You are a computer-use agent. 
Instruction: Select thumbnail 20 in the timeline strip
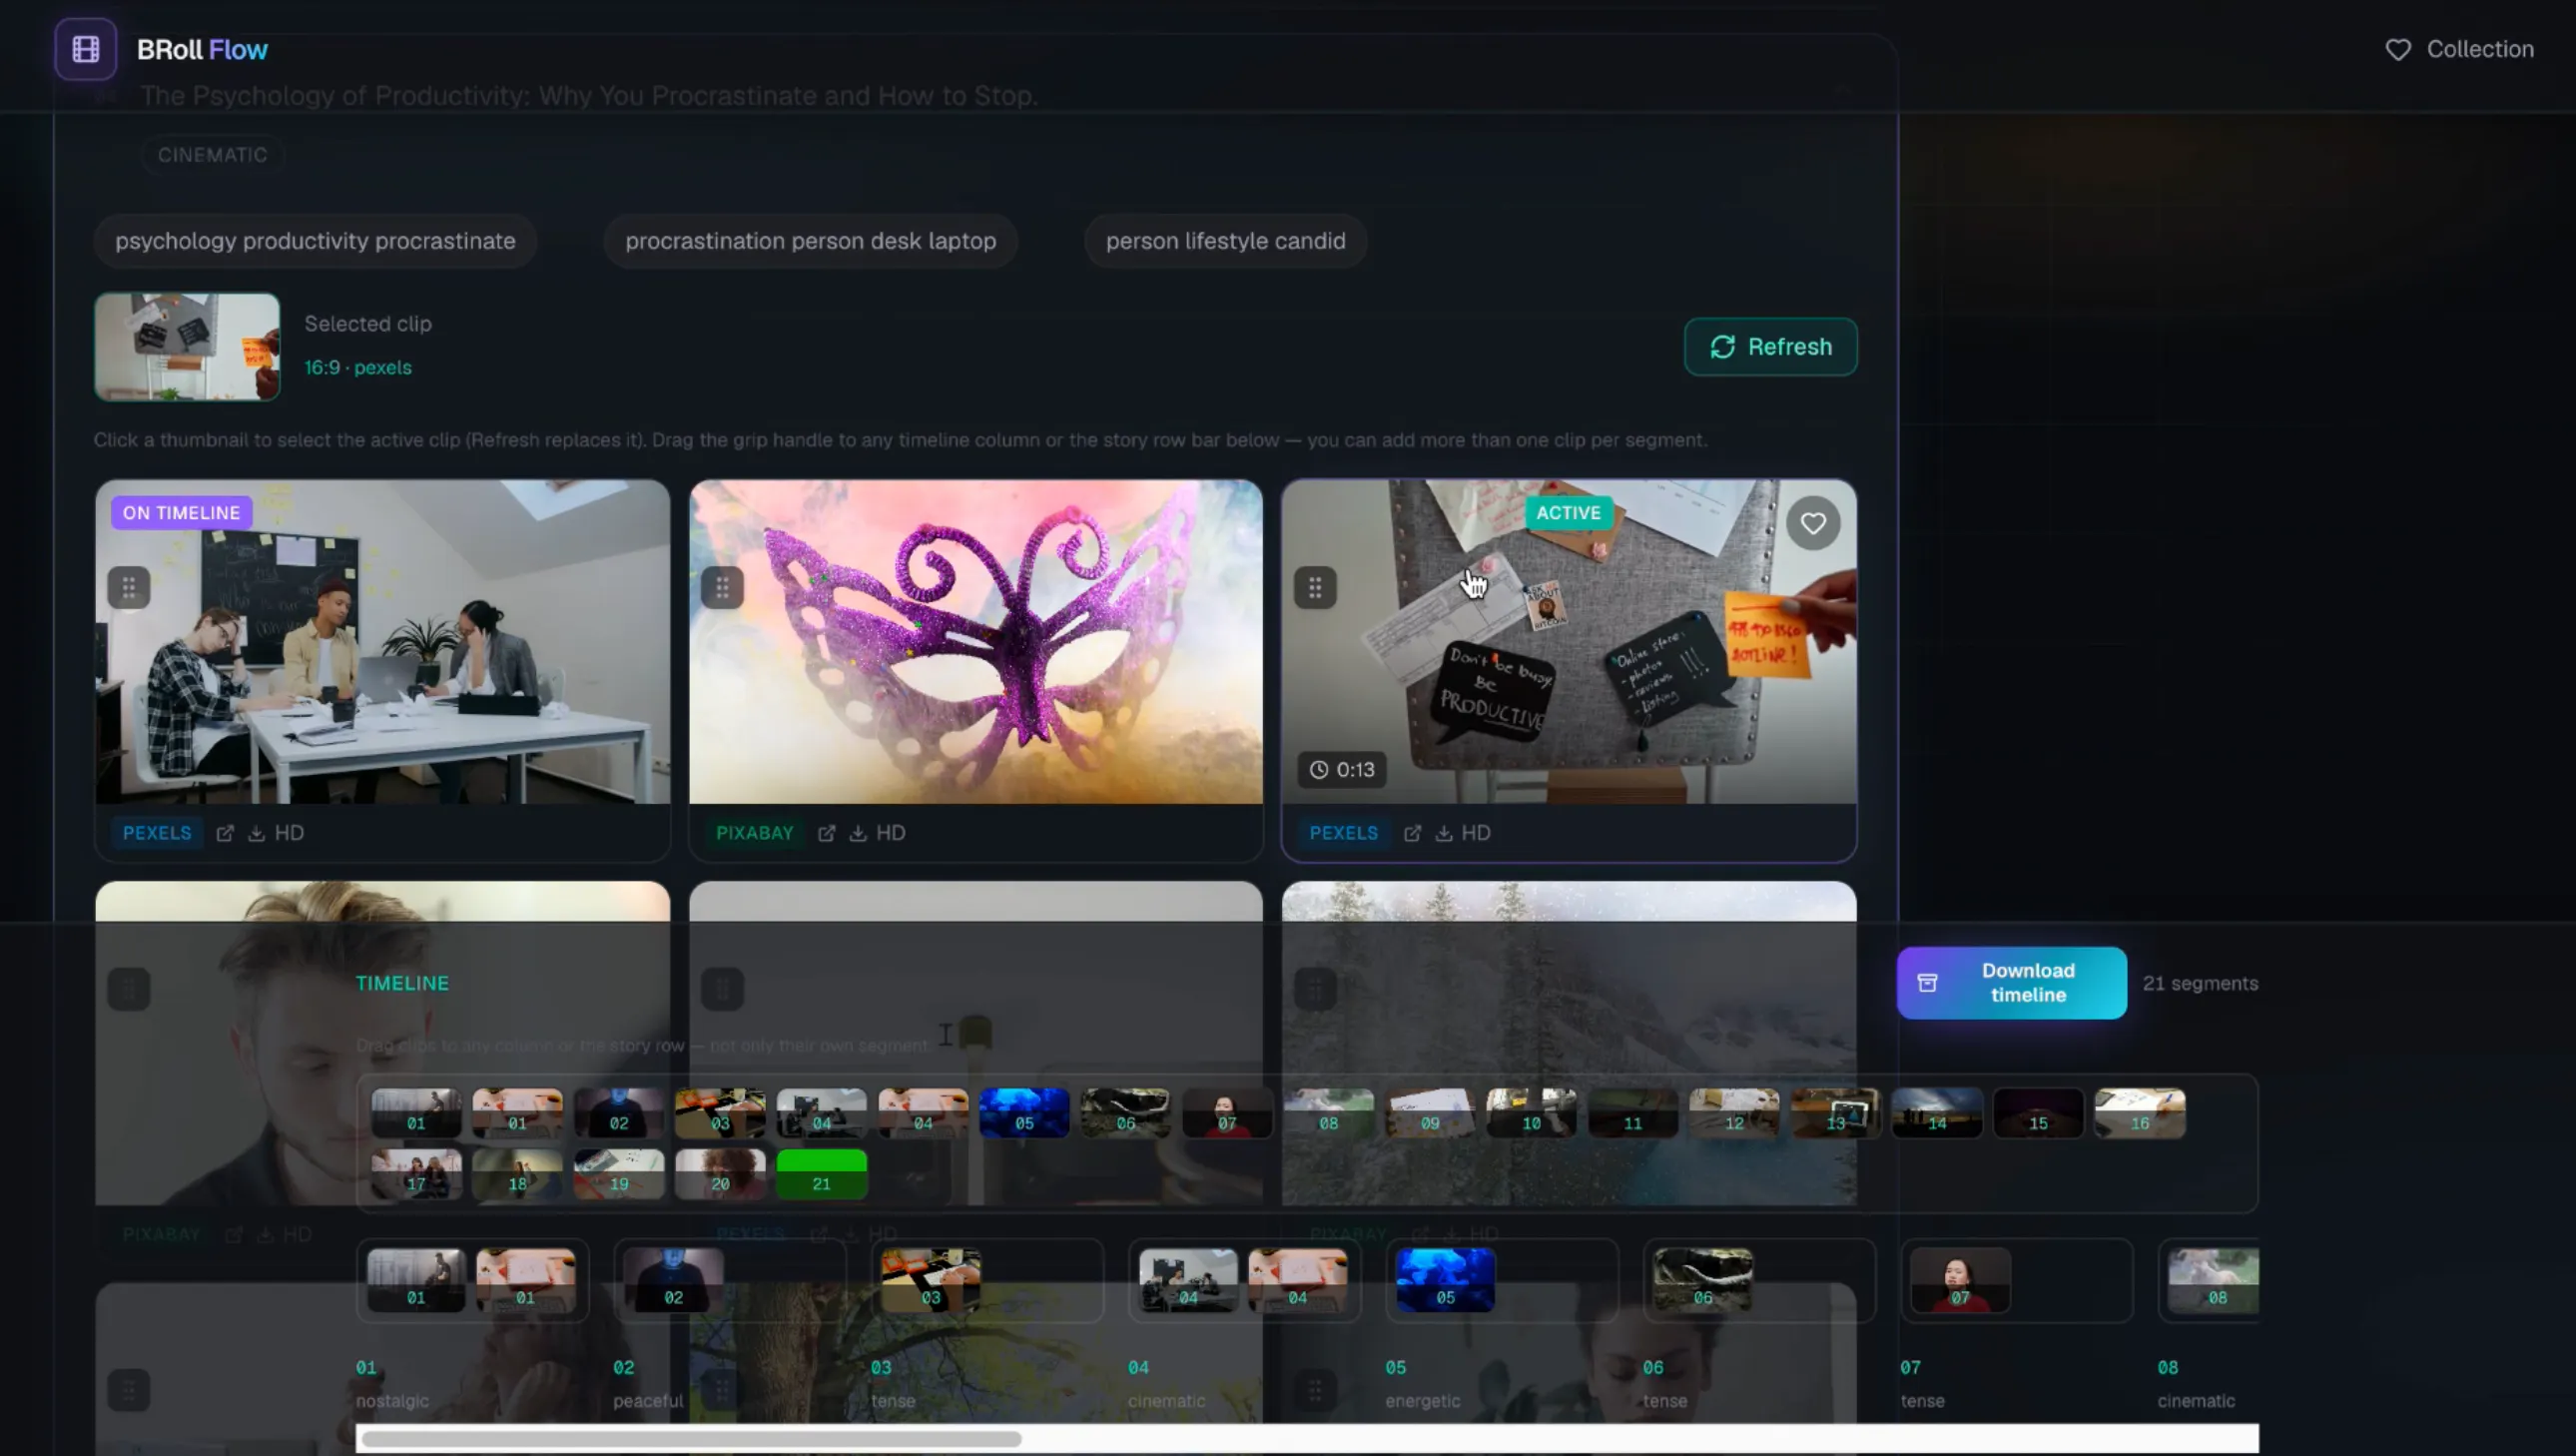(x=720, y=1174)
